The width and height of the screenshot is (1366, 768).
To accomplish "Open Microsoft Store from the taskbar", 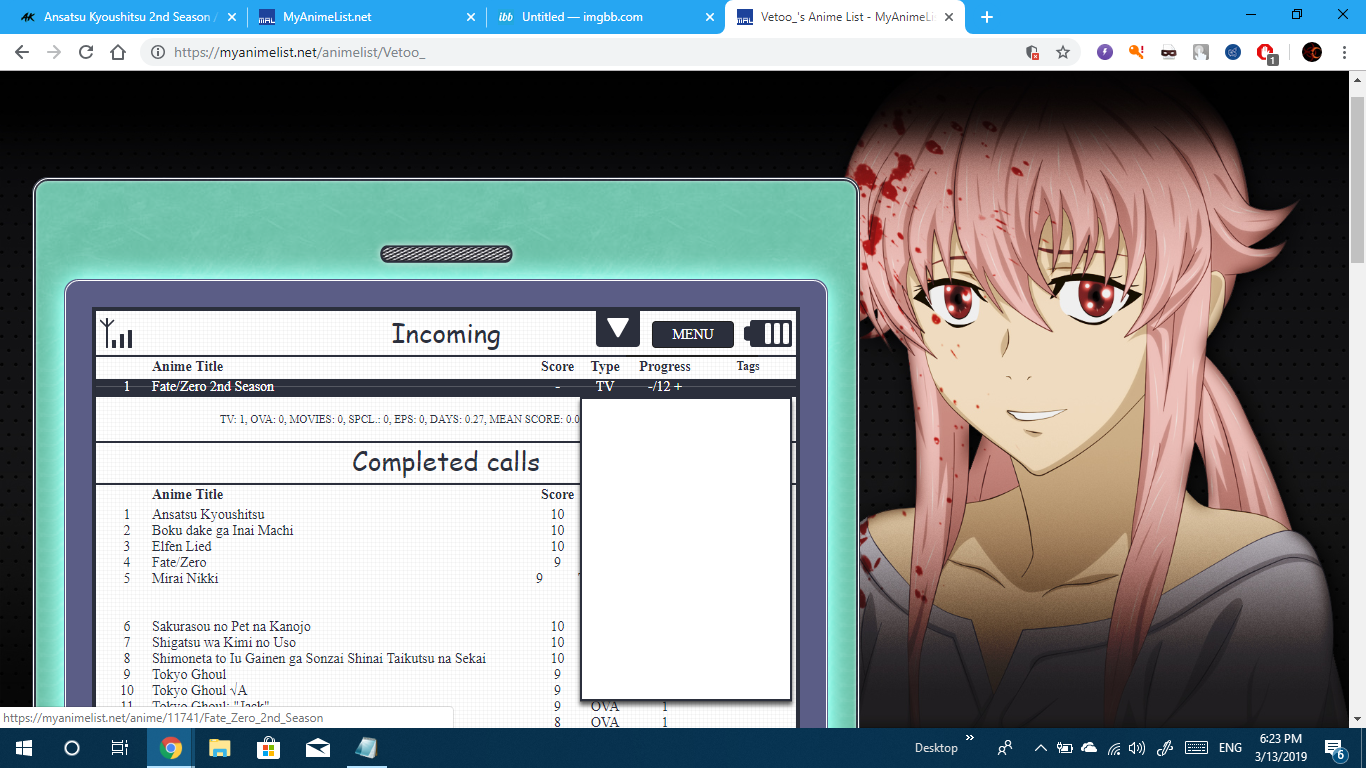I will (268, 748).
